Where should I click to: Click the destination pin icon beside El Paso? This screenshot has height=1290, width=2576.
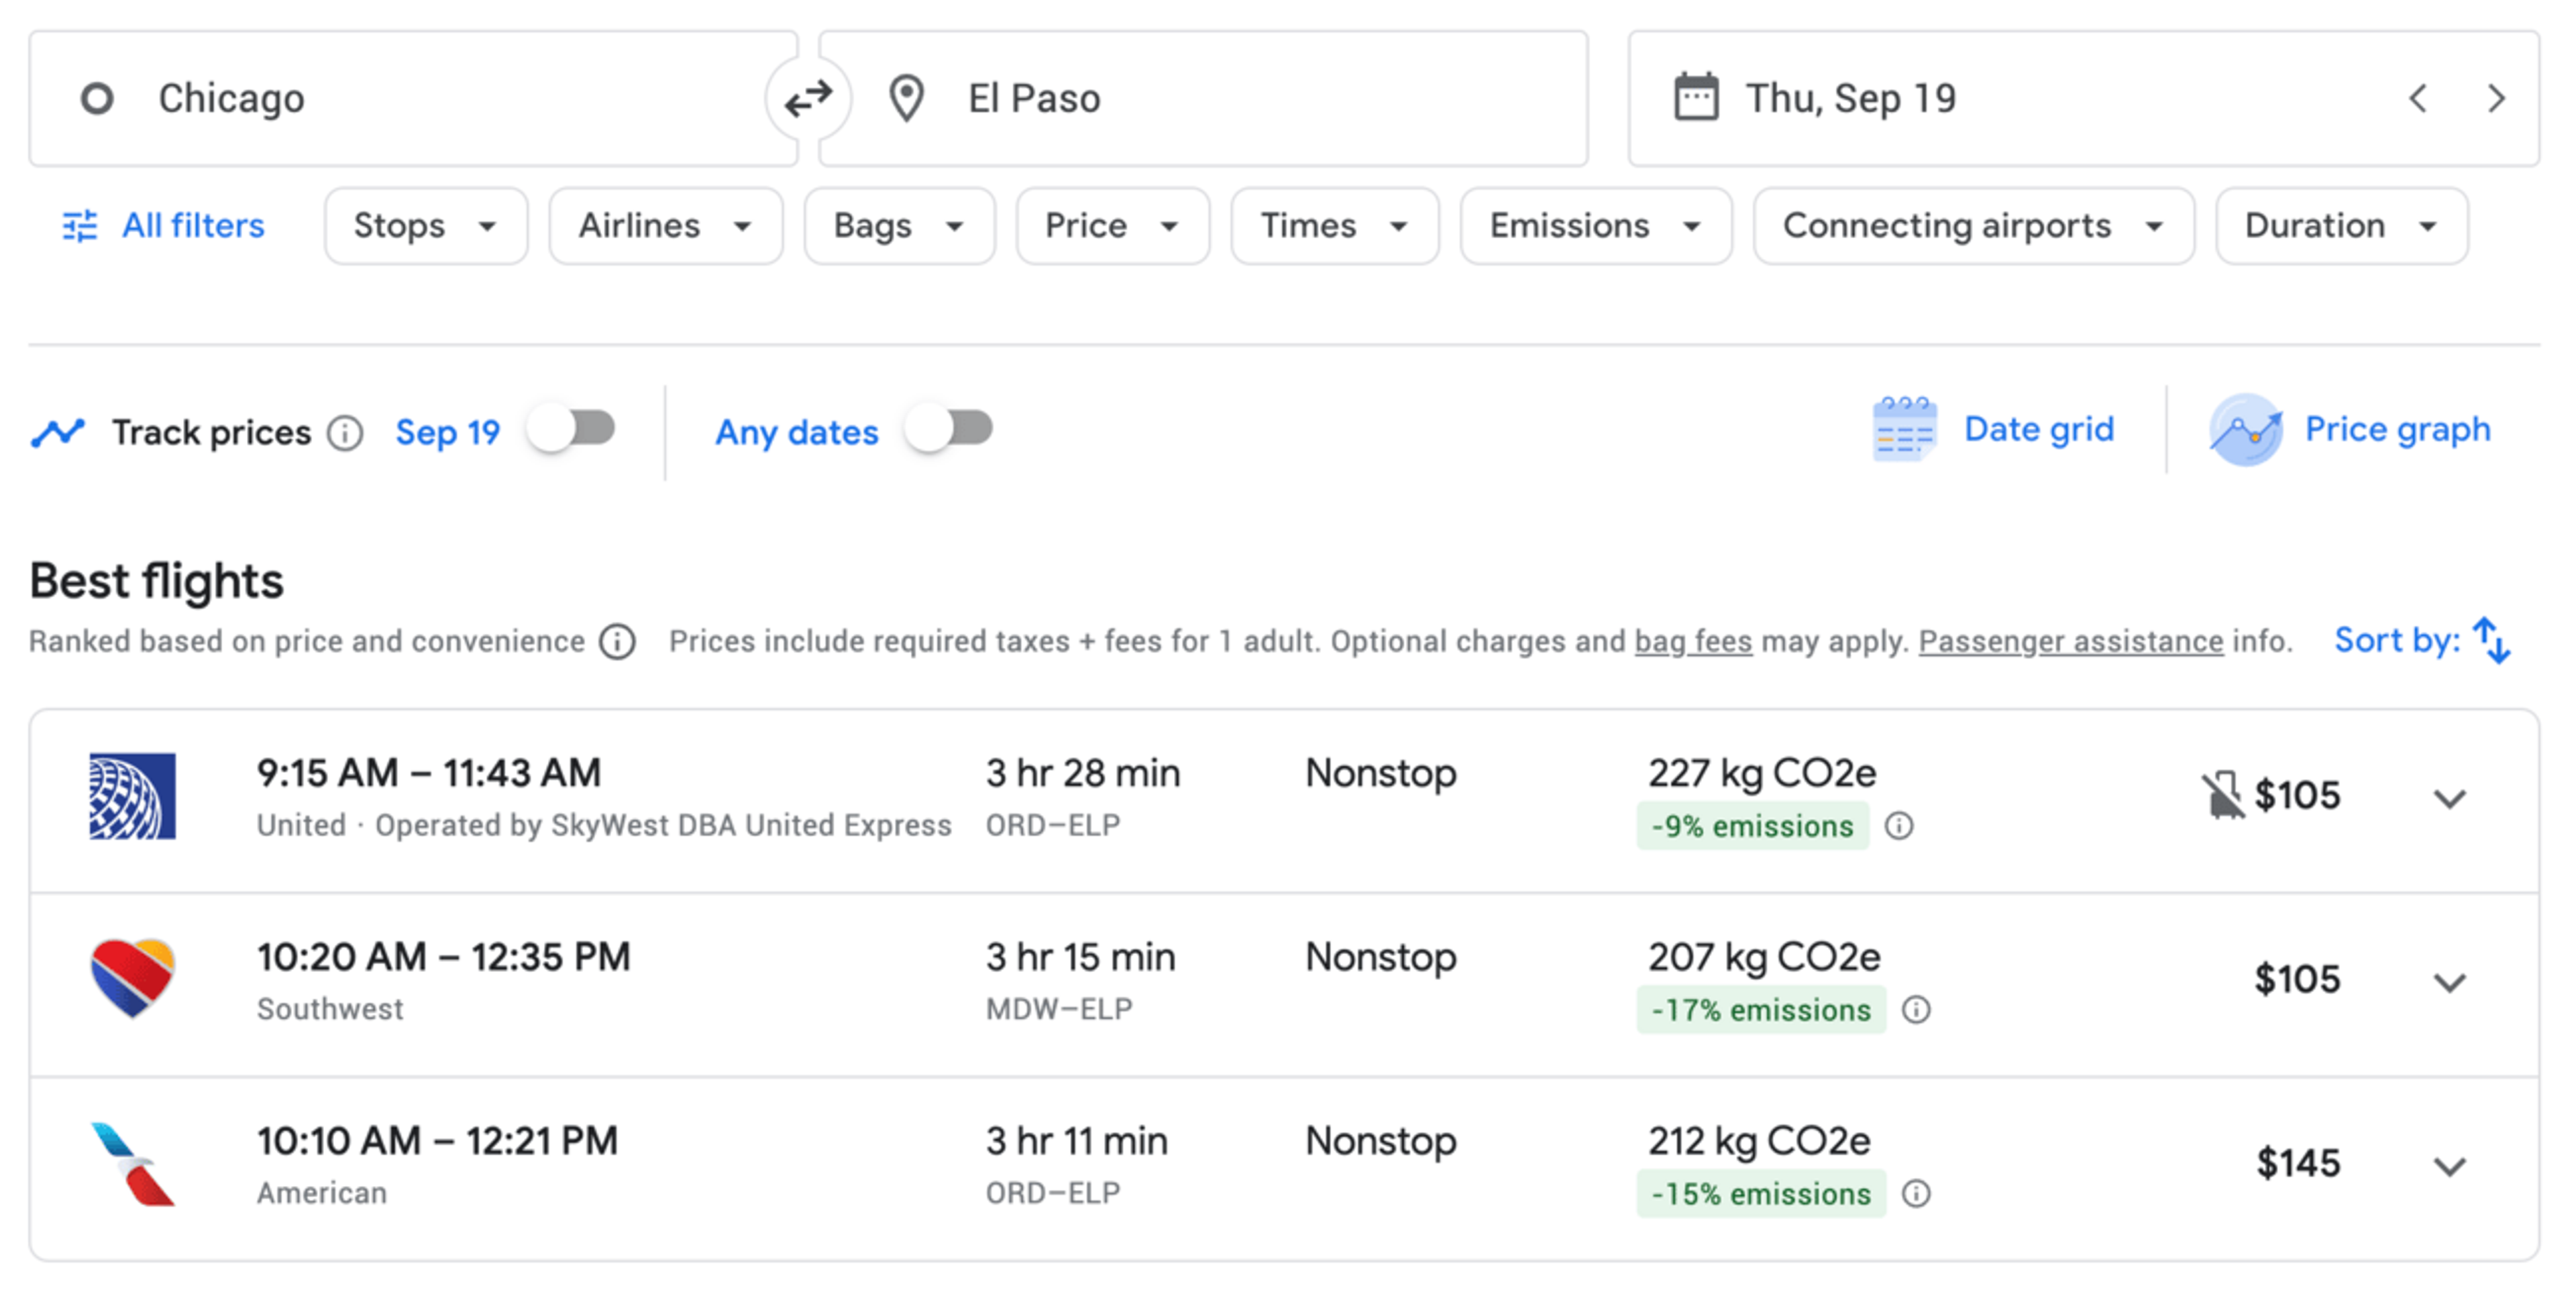click(907, 99)
